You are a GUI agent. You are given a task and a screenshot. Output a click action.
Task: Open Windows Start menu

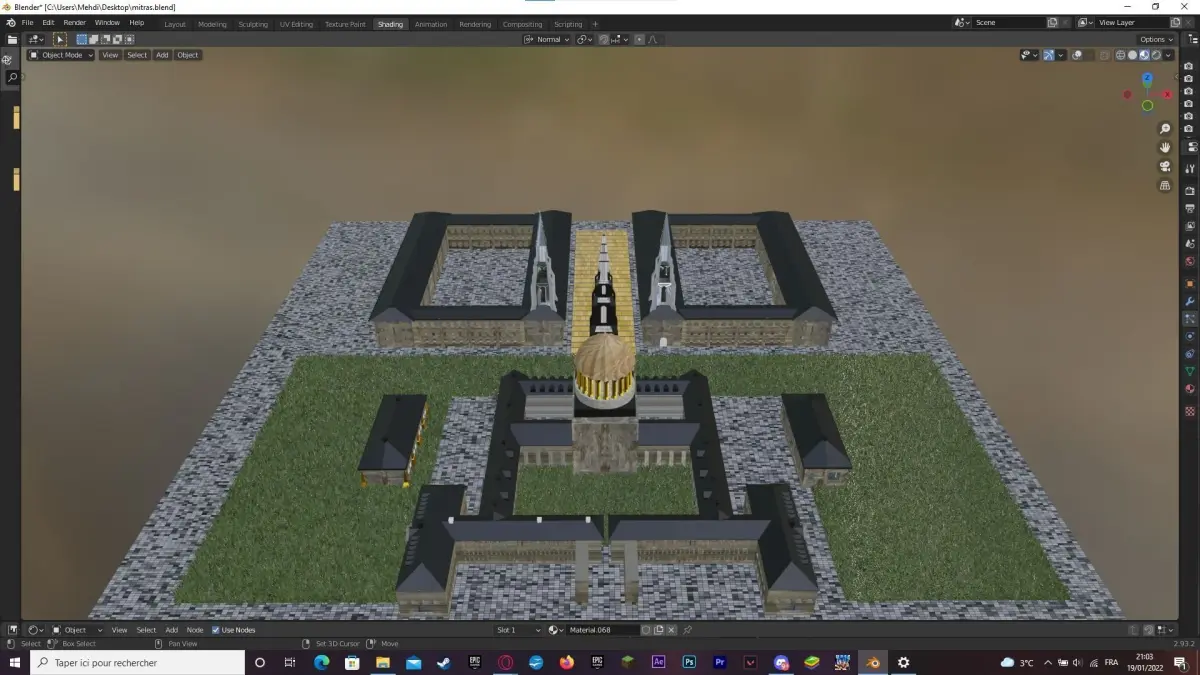tap(15, 662)
